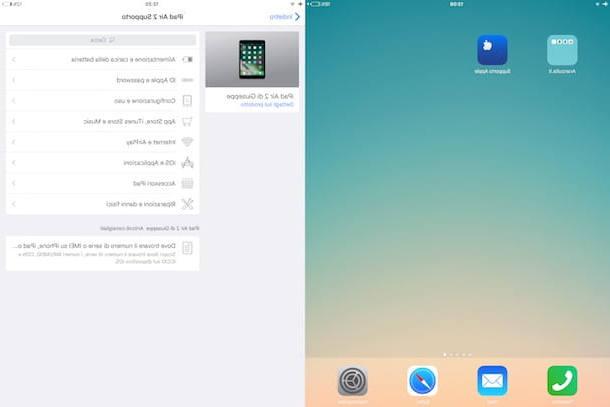Tap the tools icon for Riparazioni e danni fisici
Screen dimensions: 610x407
(x=187, y=204)
